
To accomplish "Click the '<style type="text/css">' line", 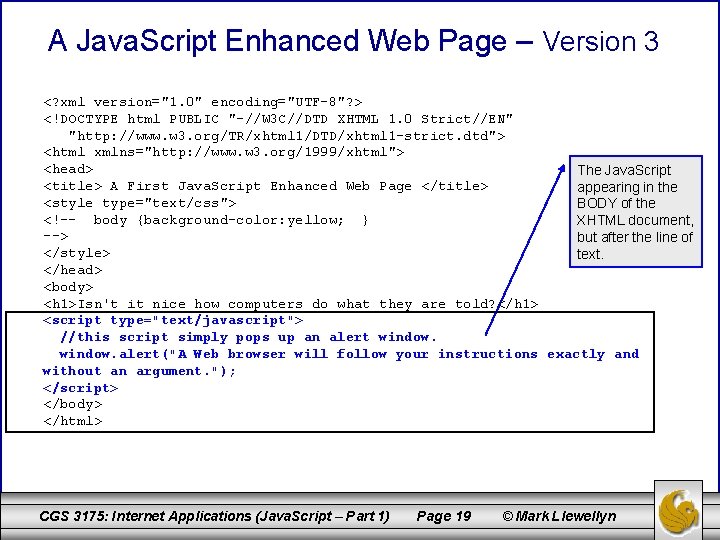I will coord(140,203).
